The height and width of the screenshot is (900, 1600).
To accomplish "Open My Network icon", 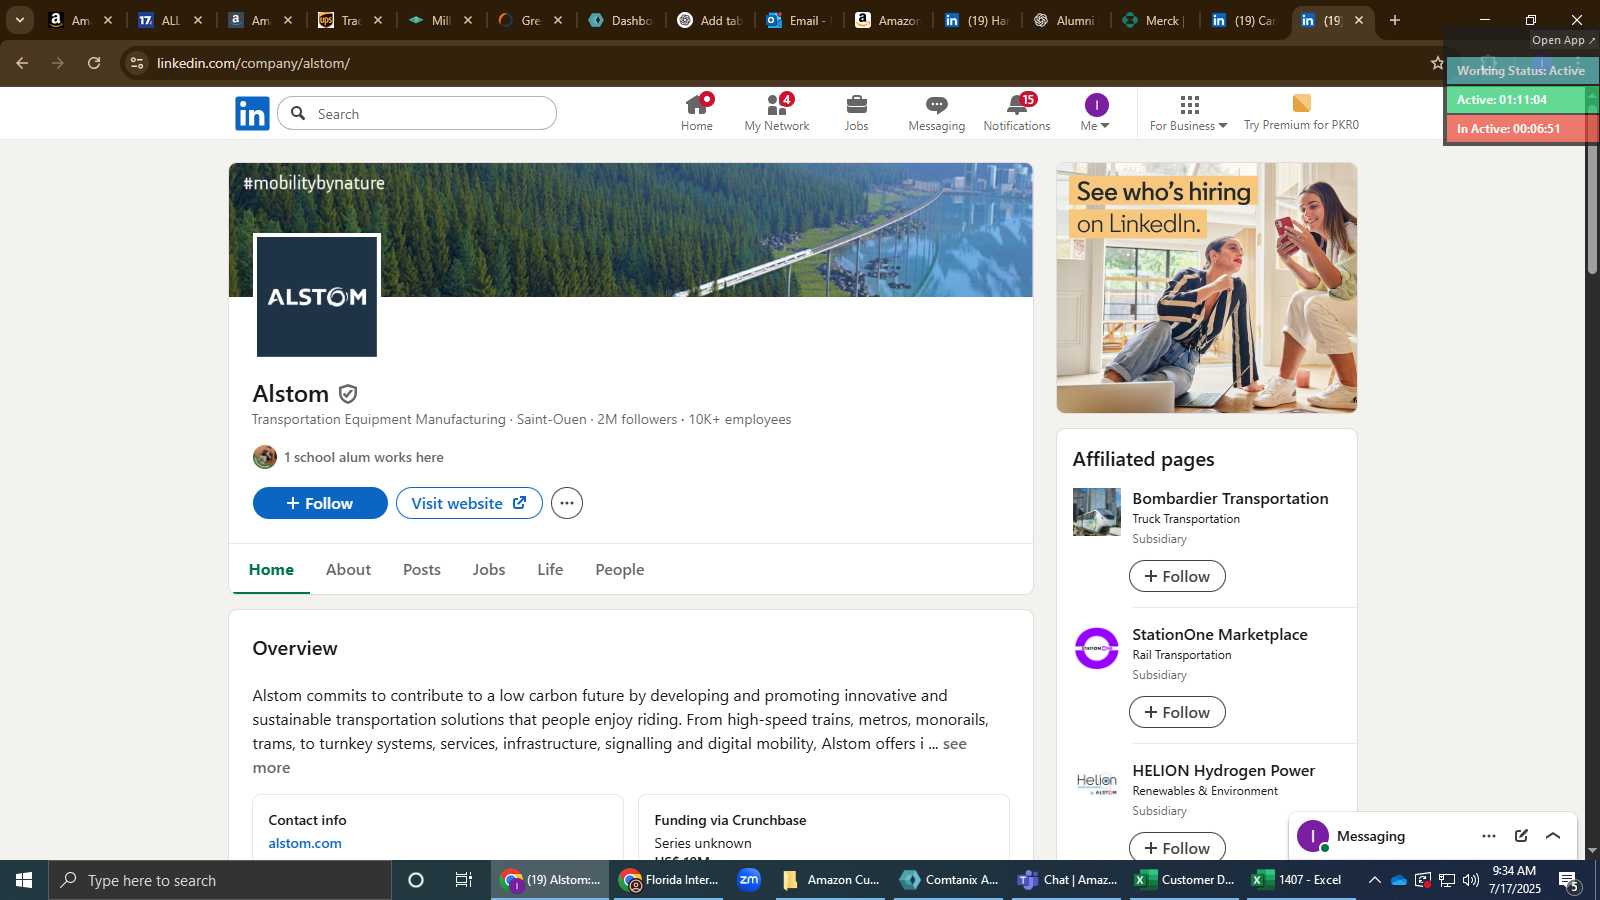I will pyautogui.click(x=777, y=113).
